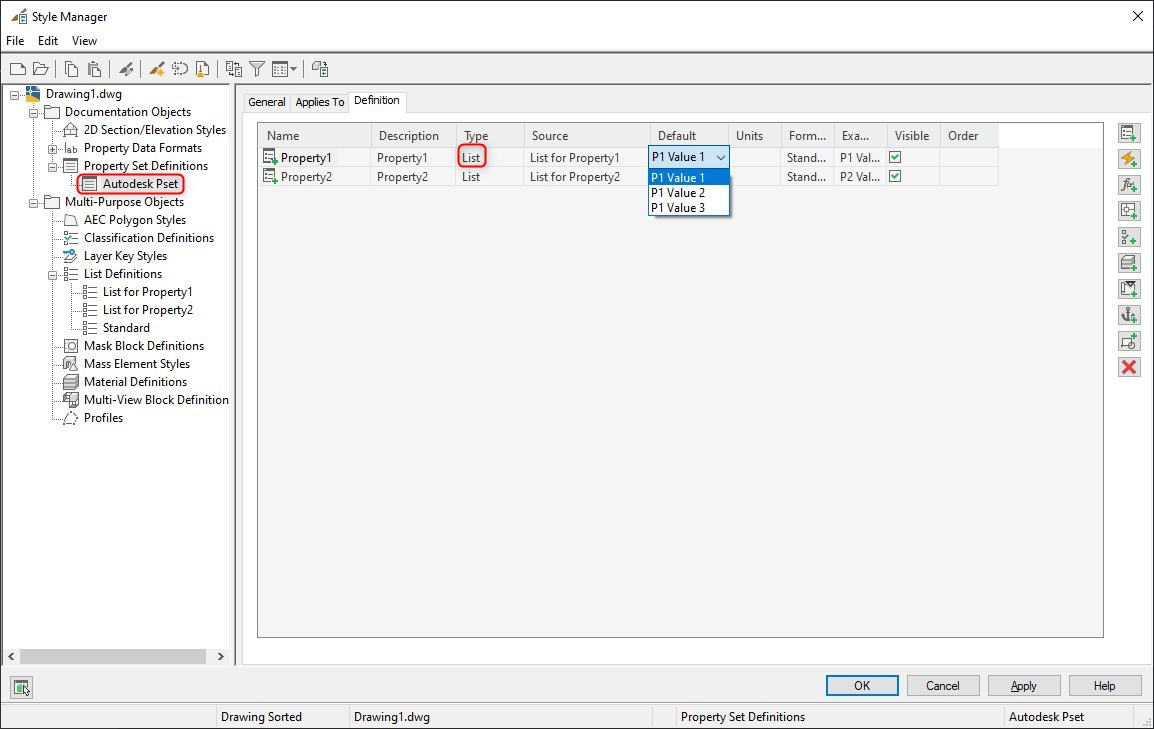Switch to the Applies To tab
This screenshot has height=729, width=1154.
[x=319, y=102]
